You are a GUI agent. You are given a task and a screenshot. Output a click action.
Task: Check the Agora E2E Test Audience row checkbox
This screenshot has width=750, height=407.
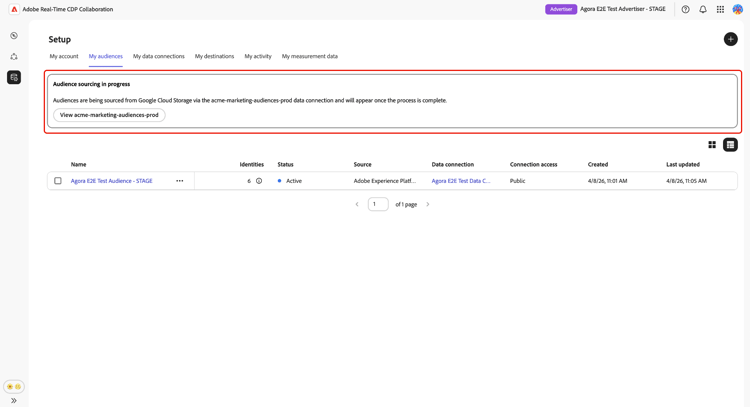[x=58, y=181]
